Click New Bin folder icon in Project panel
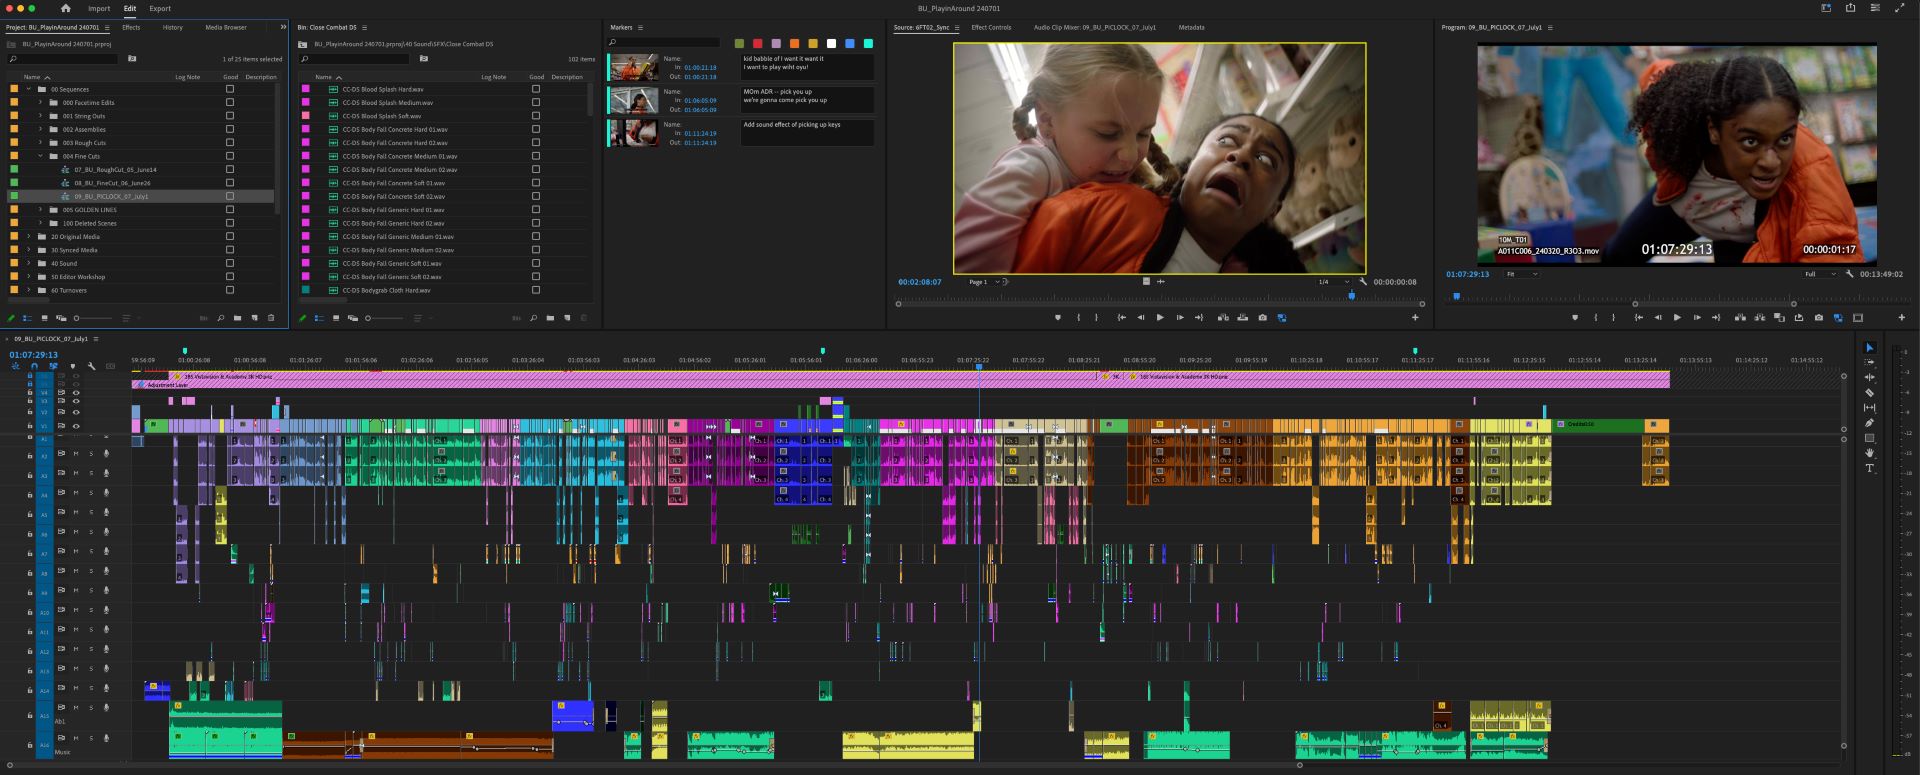The width and height of the screenshot is (1920, 775). 237,318
